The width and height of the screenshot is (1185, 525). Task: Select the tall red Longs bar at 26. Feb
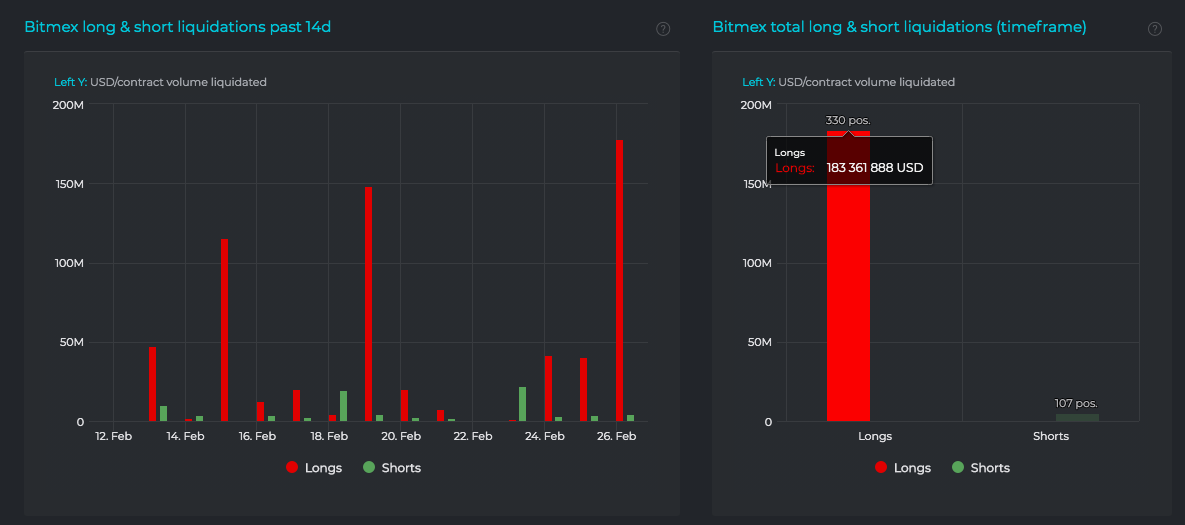[620, 280]
